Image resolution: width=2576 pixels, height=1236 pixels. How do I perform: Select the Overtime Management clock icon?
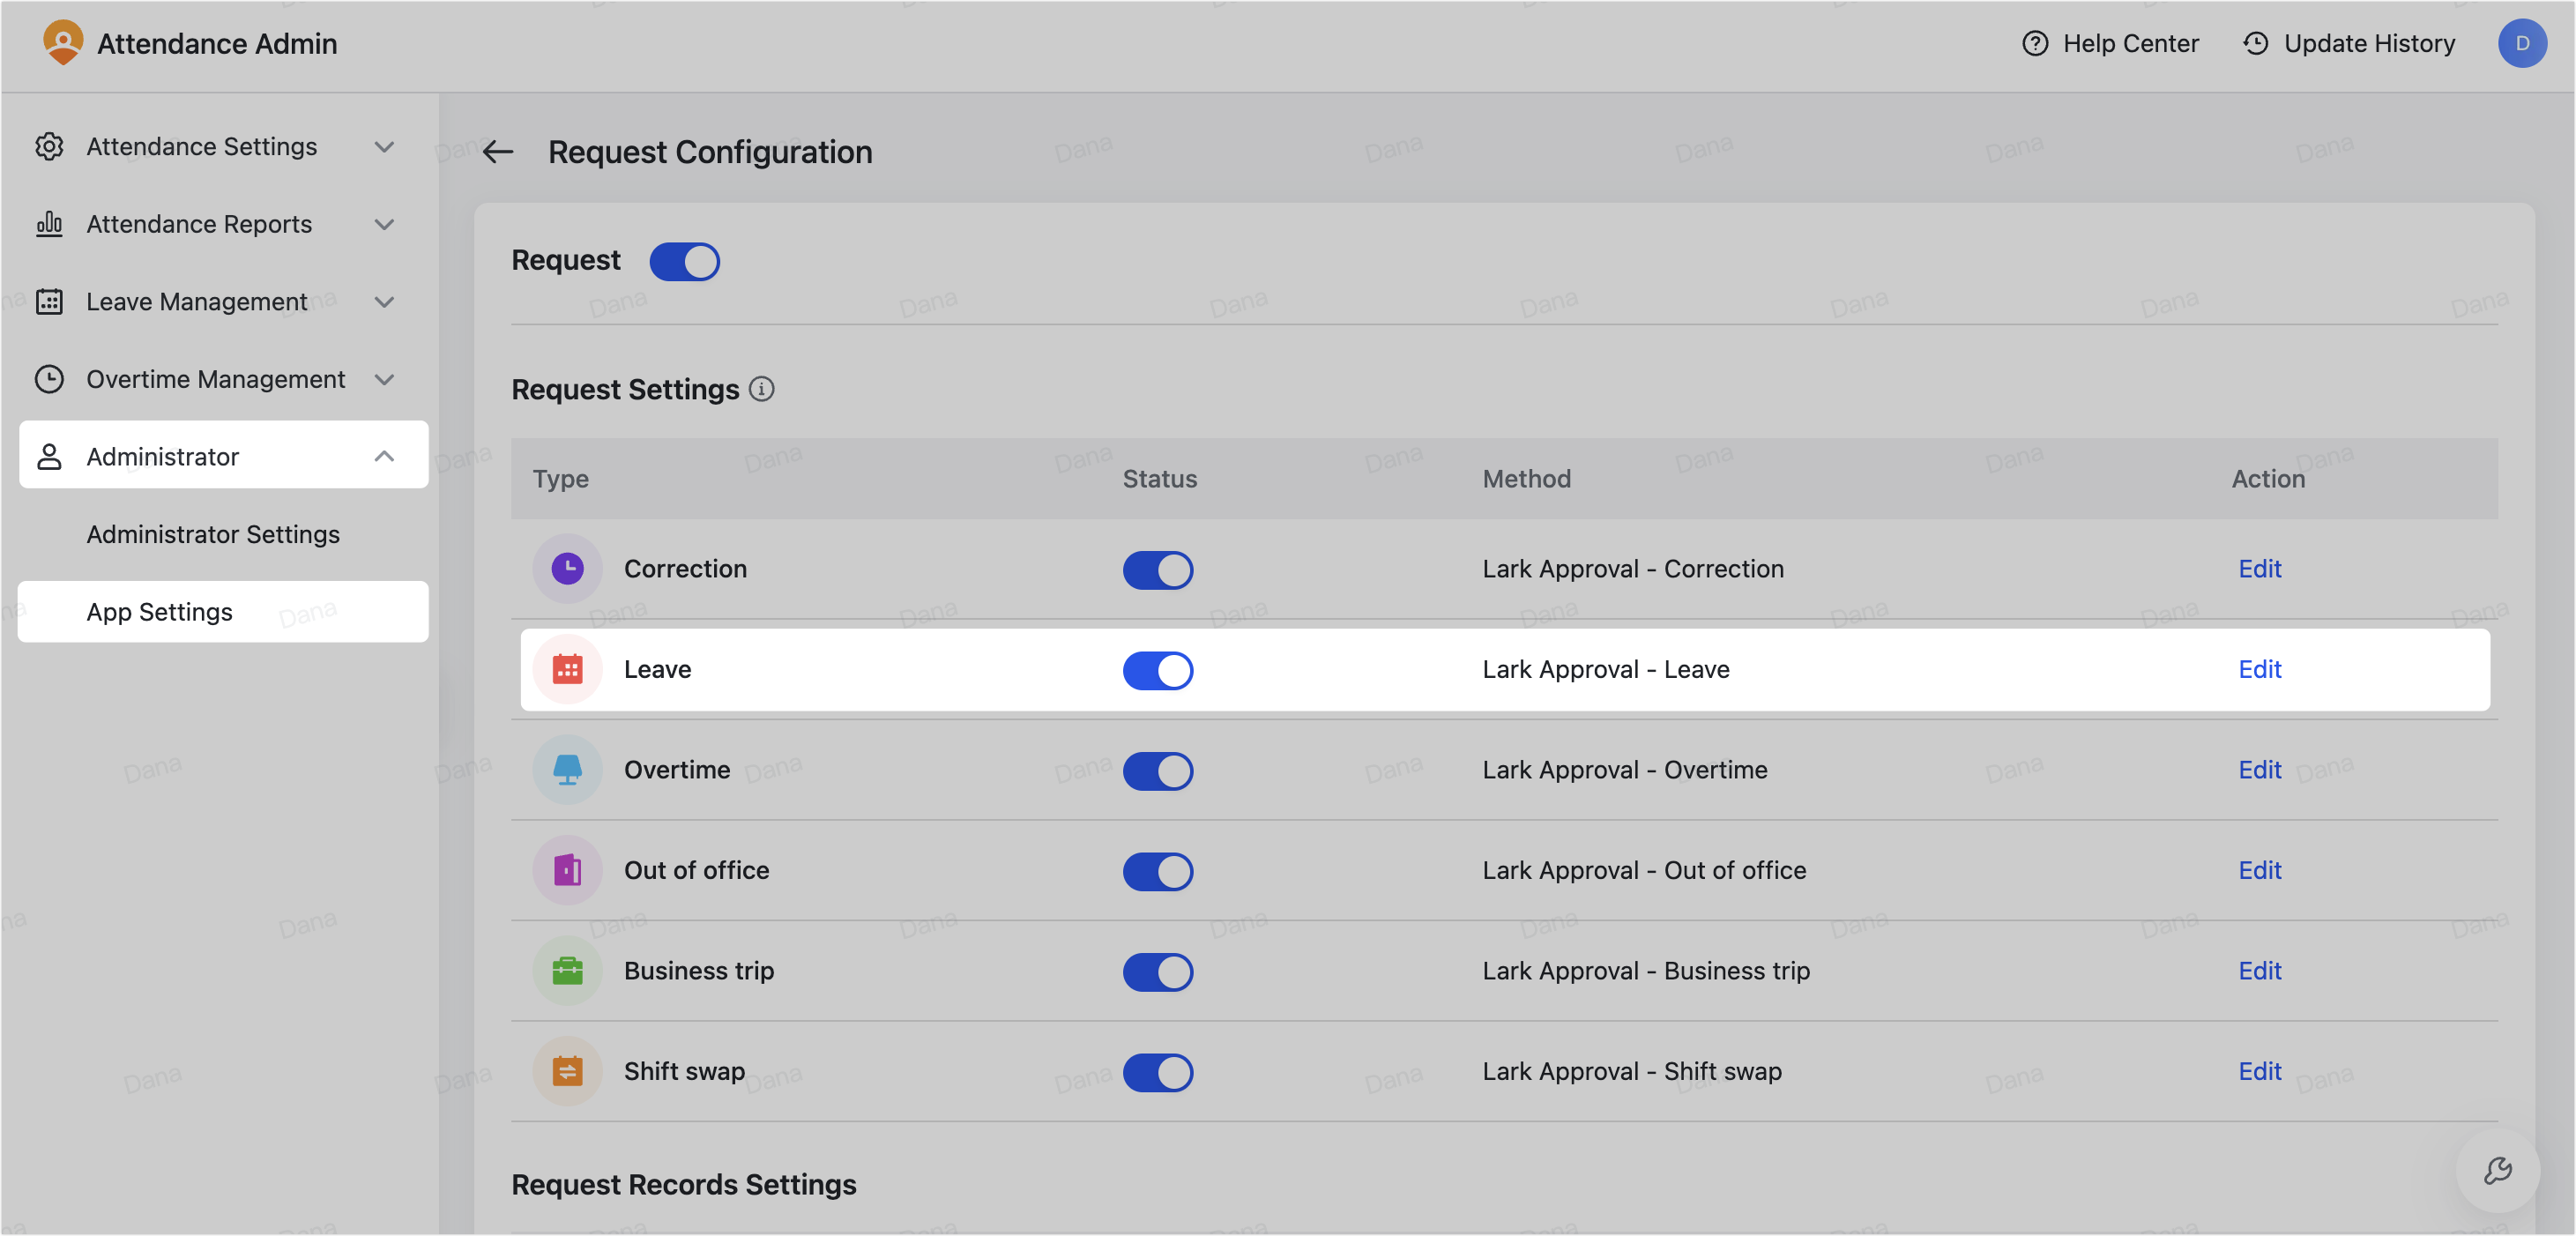coord(50,379)
